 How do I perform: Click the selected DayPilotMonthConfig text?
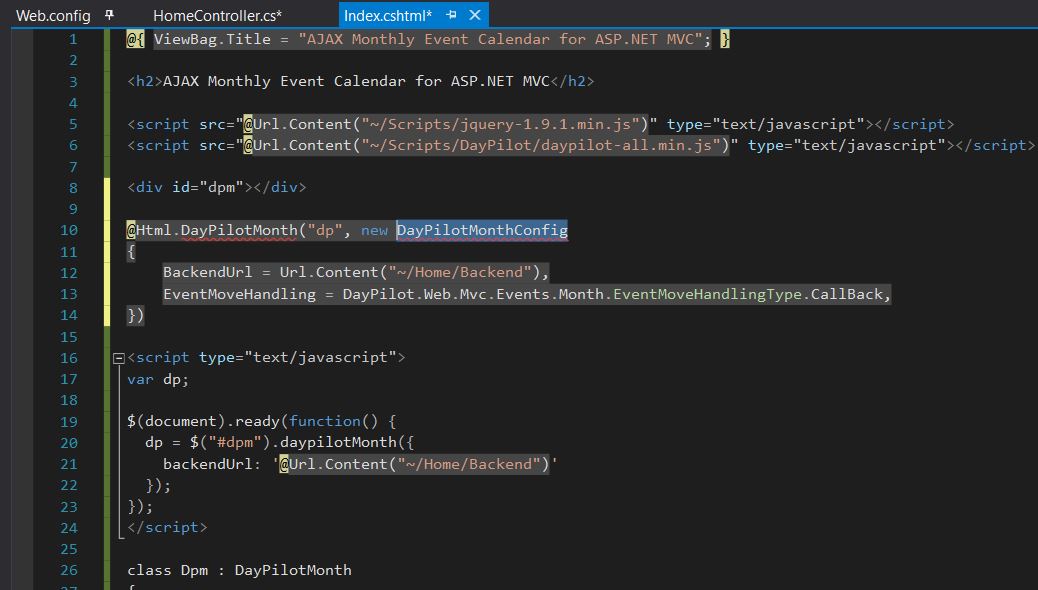click(482, 230)
